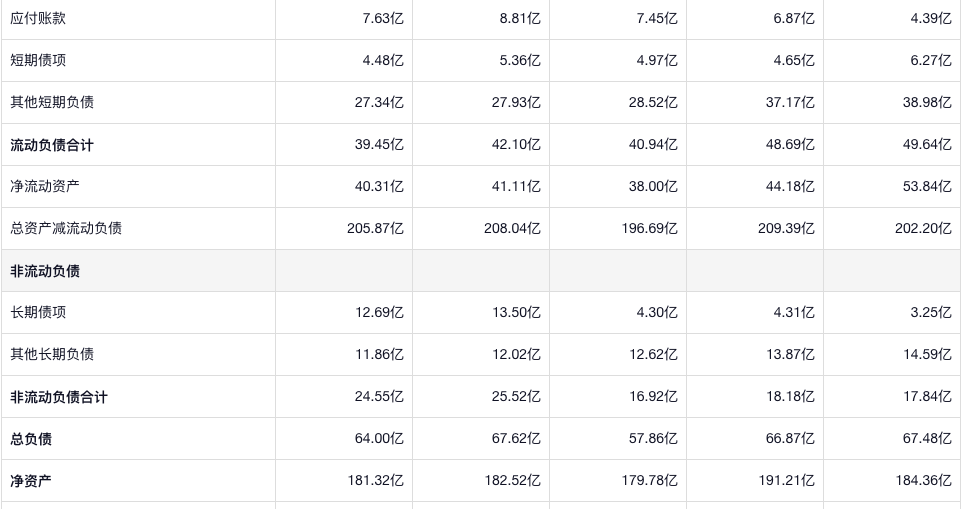The height and width of the screenshot is (509, 975).
Task: Select the 38.00亿 net current assets cell
Action: (x=653, y=186)
